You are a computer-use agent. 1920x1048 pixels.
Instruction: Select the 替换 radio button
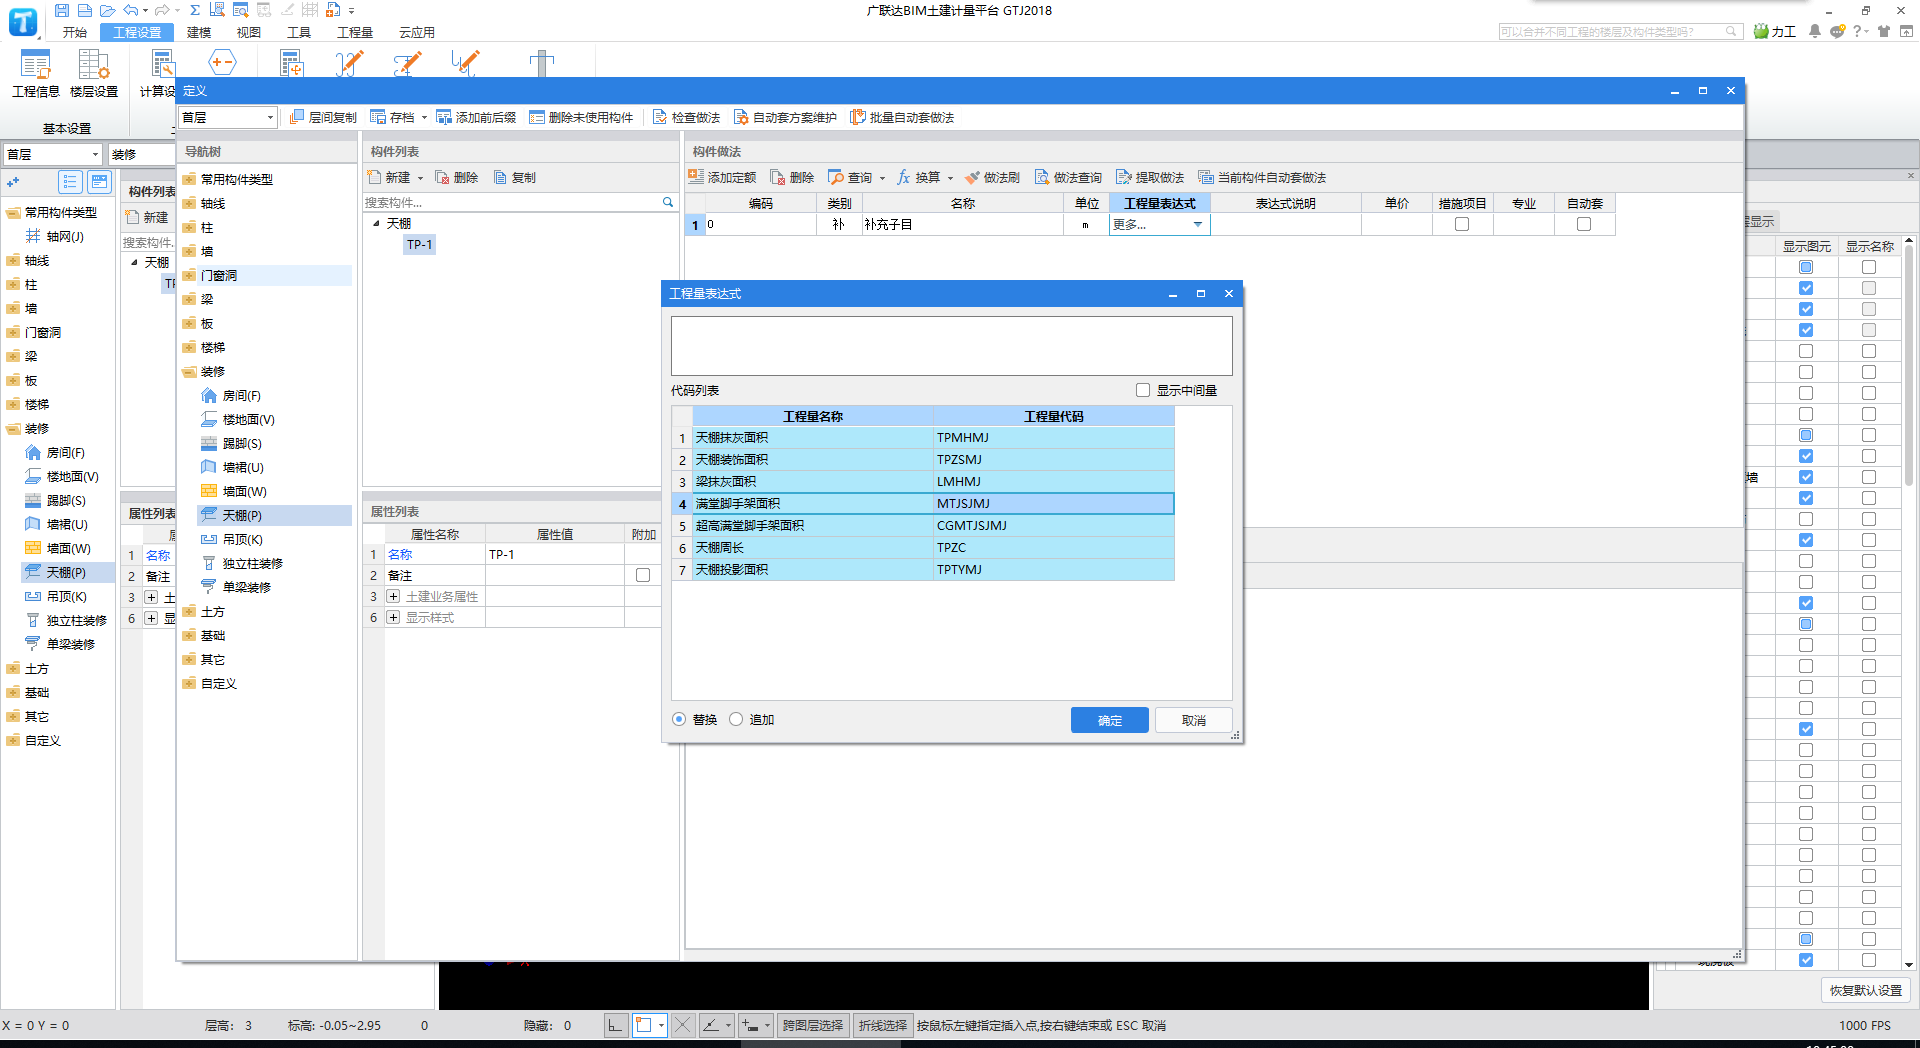point(680,719)
